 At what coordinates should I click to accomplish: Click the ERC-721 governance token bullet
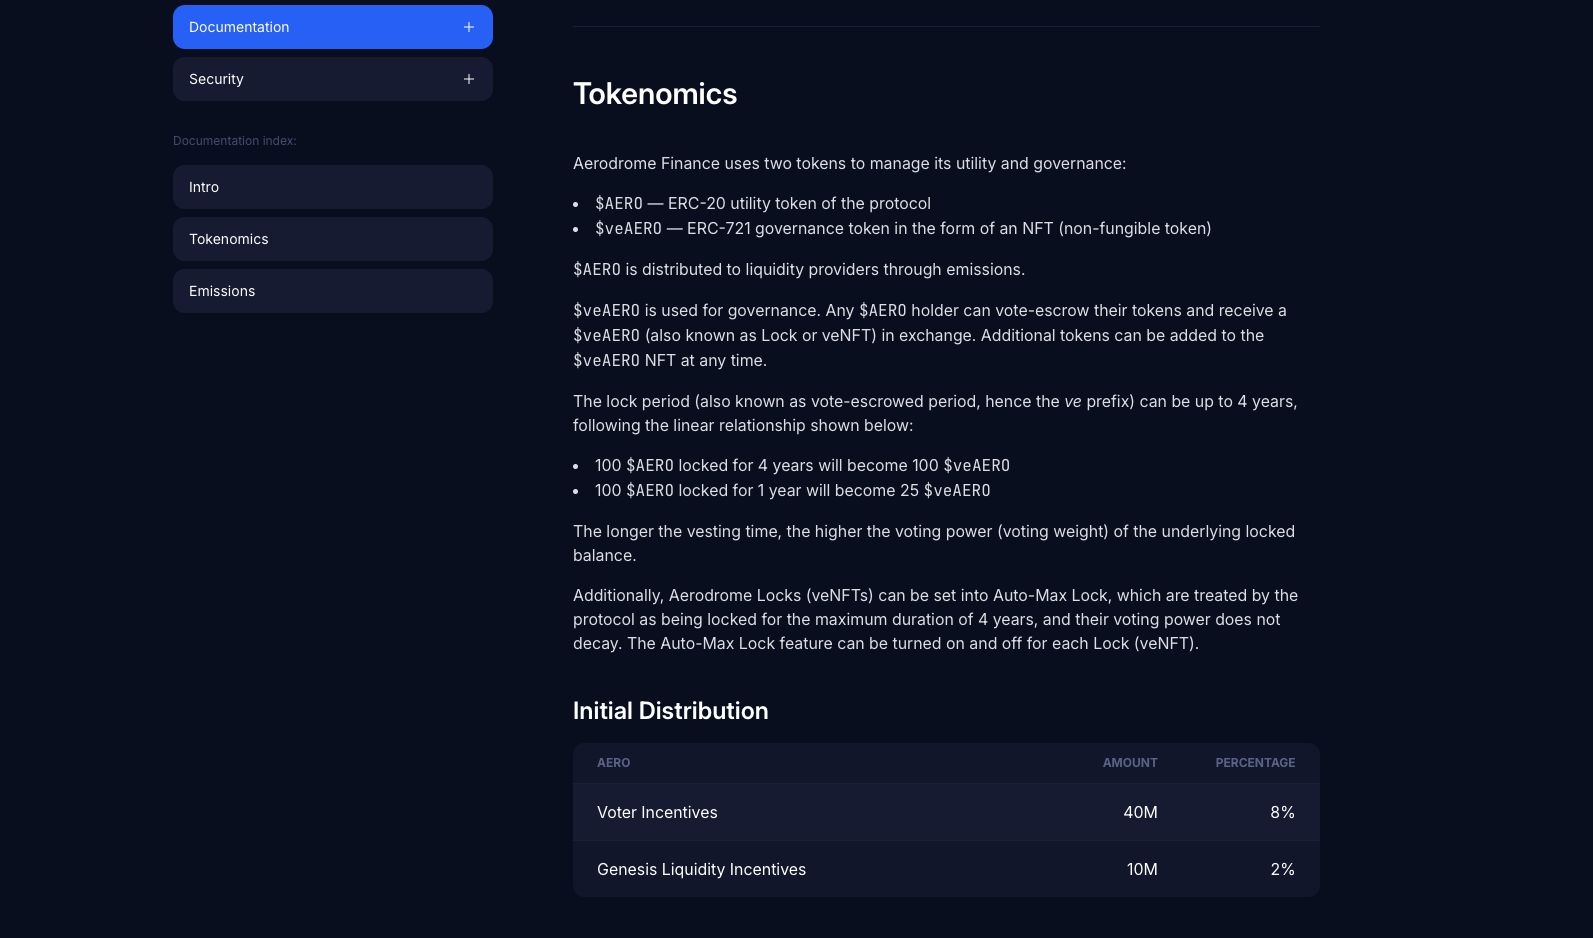click(902, 228)
